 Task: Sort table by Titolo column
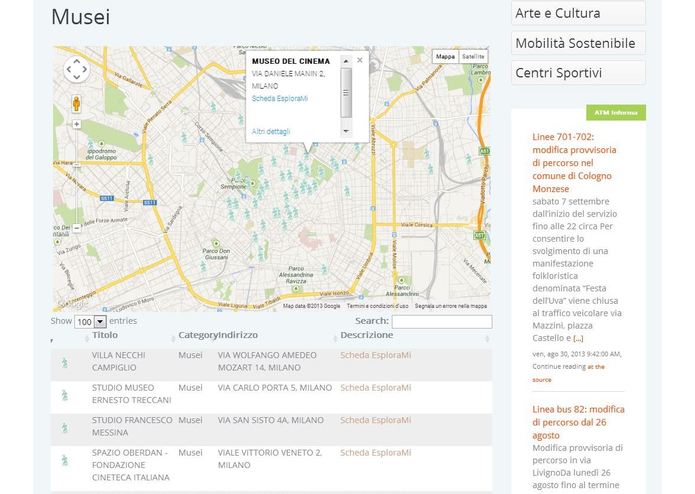(x=105, y=335)
